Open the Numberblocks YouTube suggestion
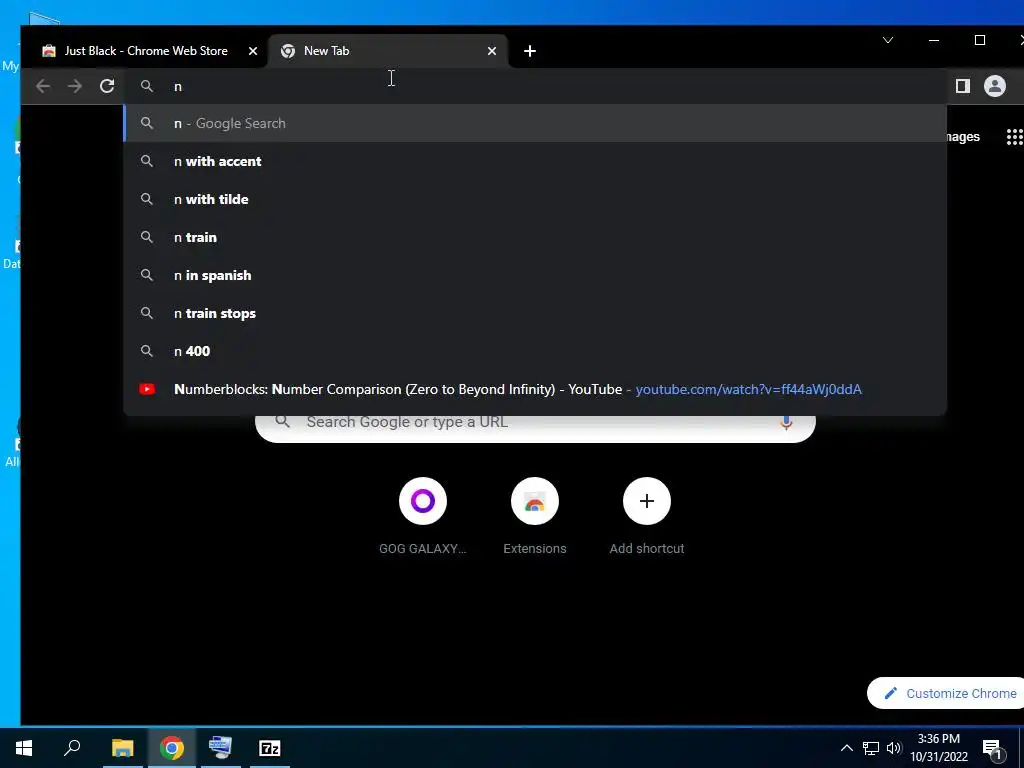1024x768 pixels. coord(535,389)
